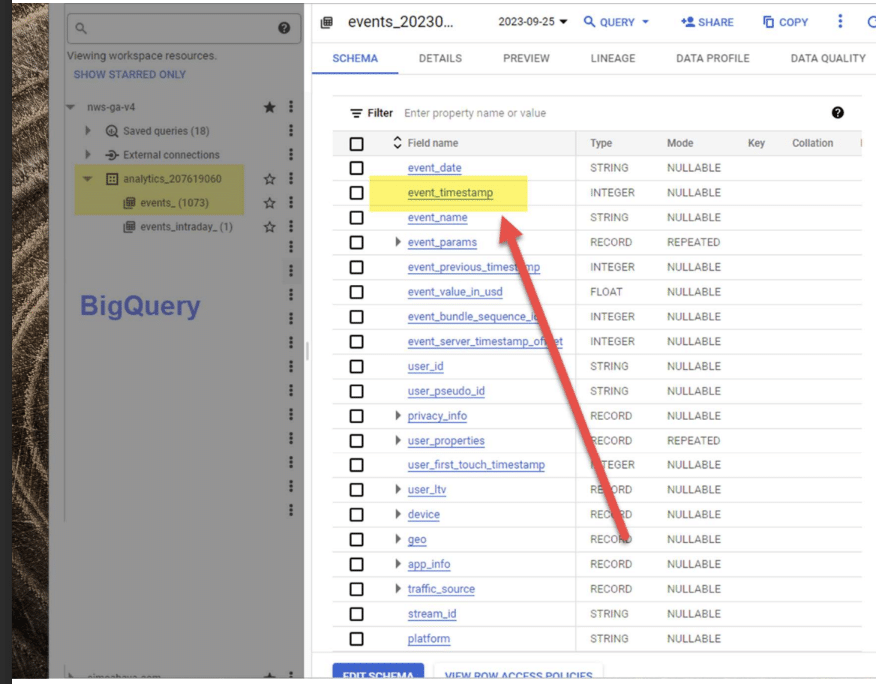
Task: Expand the event_params record field
Action: pyautogui.click(x=398, y=242)
